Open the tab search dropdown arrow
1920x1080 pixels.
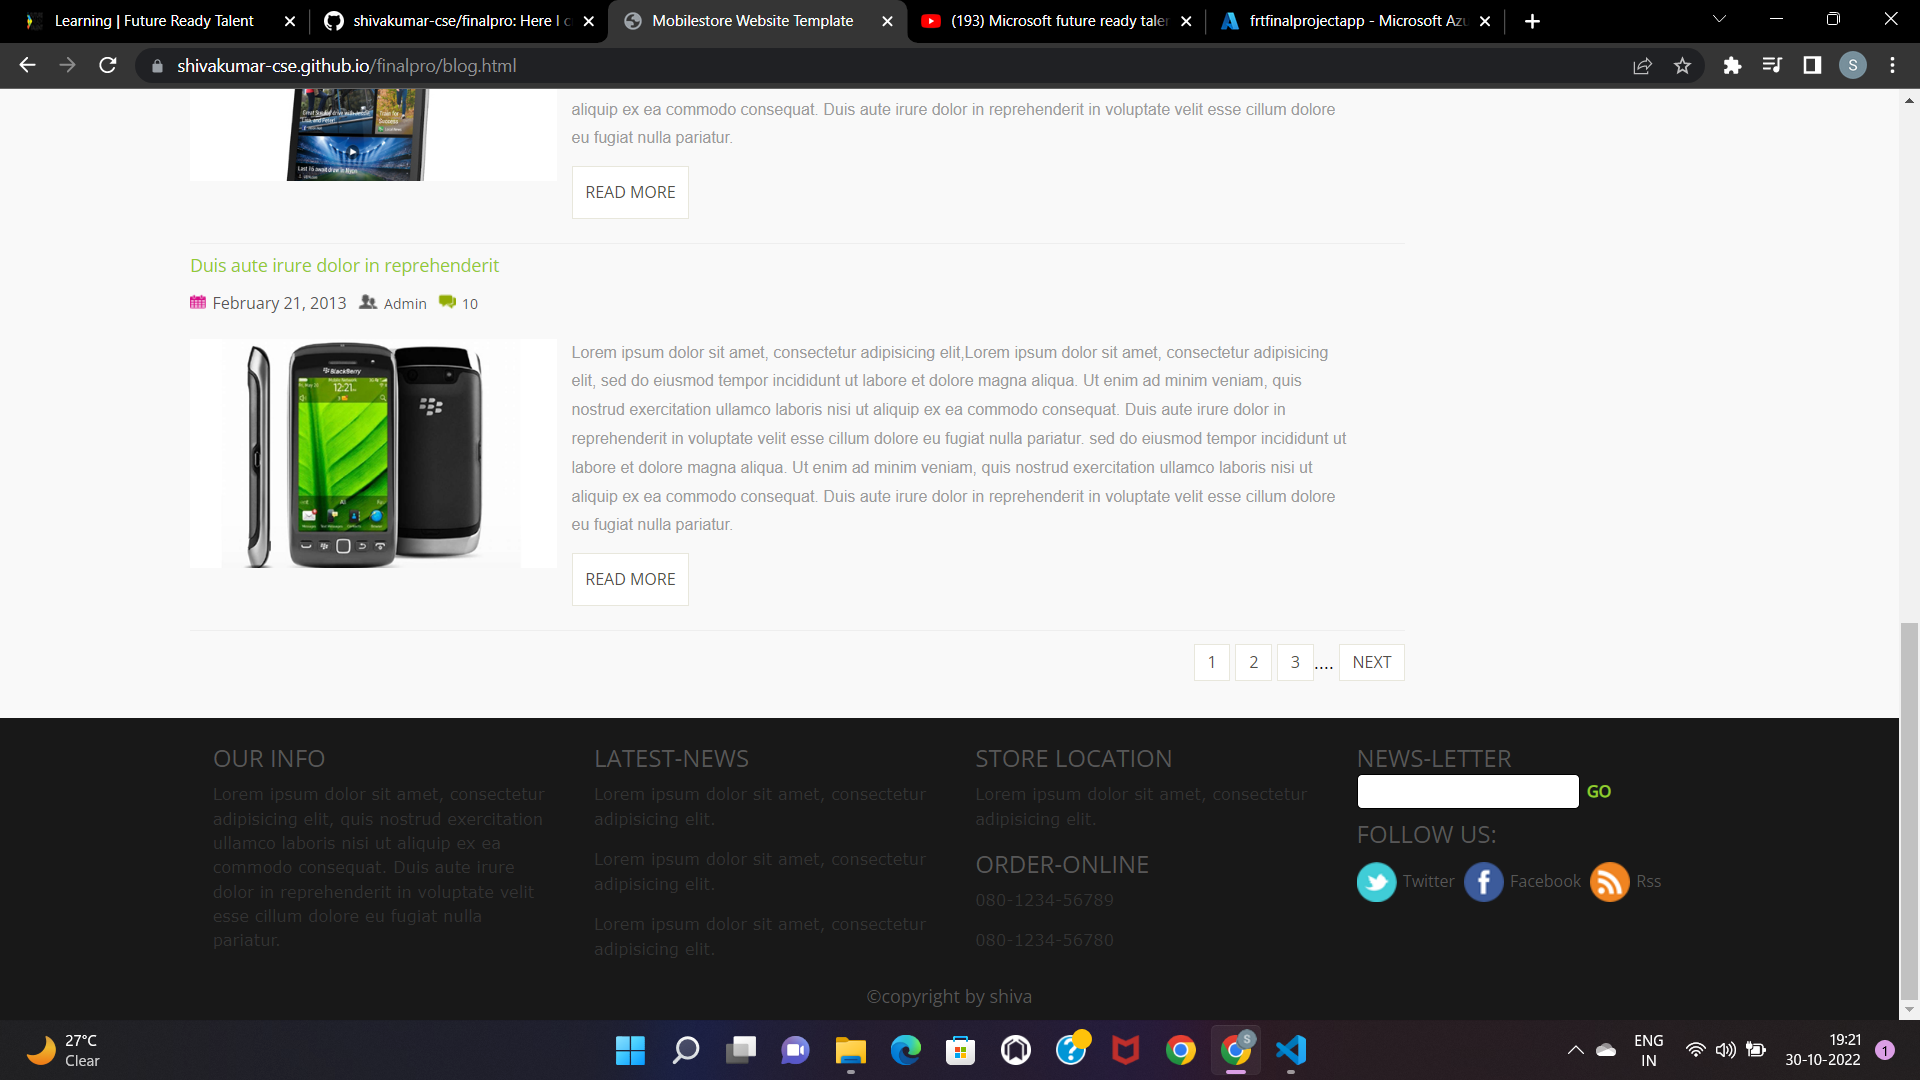pos(1718,20)
